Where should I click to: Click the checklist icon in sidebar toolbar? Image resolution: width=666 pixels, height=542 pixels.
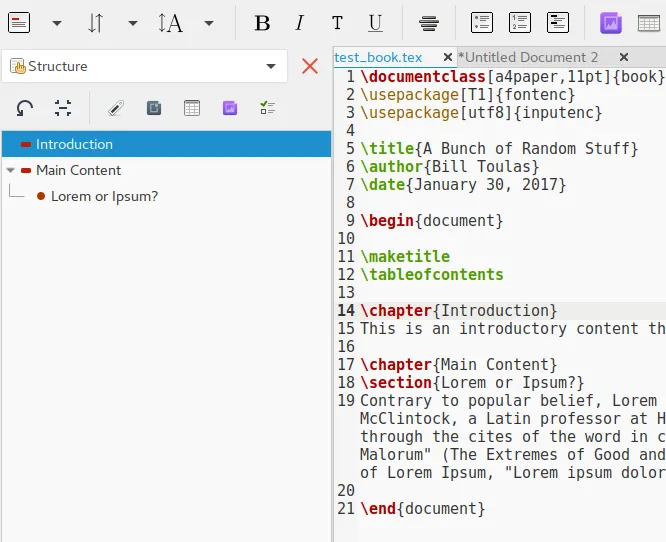[x=267, y=108]
